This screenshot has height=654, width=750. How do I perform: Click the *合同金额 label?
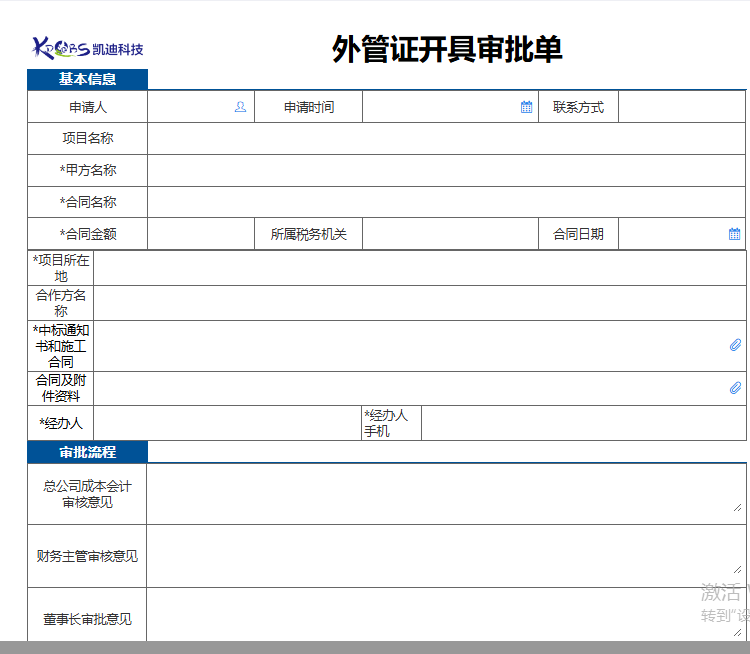coord(88,234)
